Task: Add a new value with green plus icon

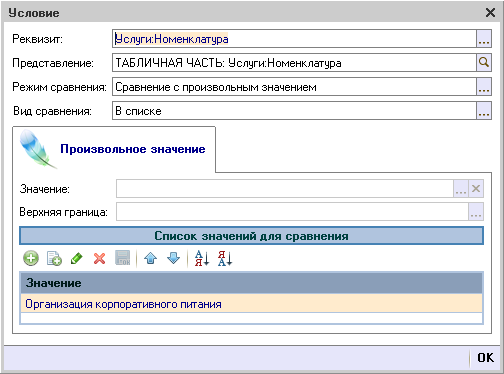Action: 31,258
